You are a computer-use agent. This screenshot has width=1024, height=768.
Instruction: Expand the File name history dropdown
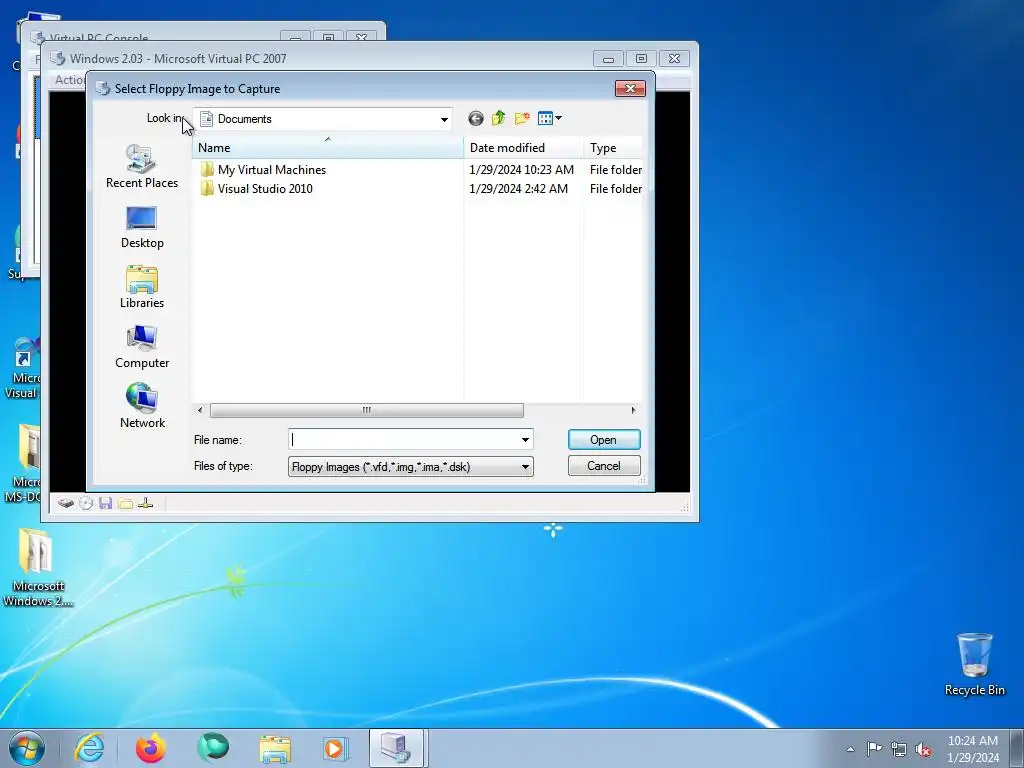(525, 440)
